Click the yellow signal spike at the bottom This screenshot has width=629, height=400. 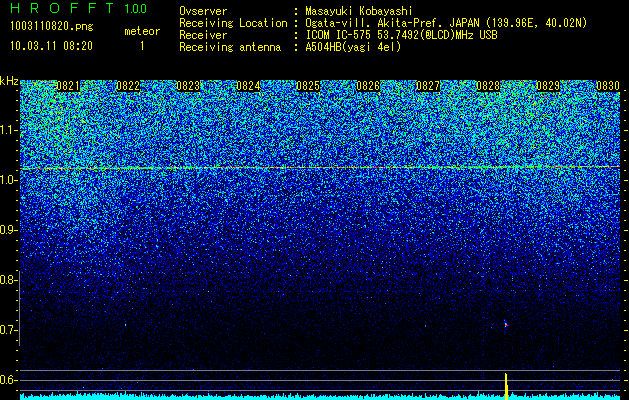point(506,386)
